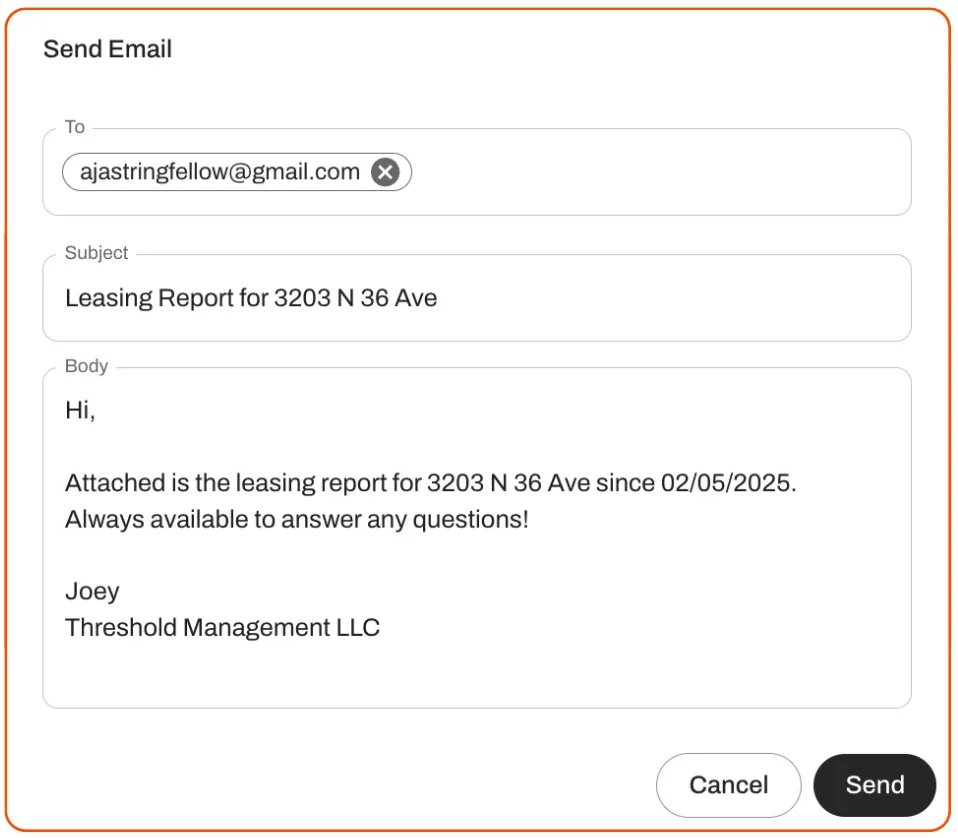Click the "Hi," line in body
This screenshot has height=838, width=958.
pyautogui.click(x=80, y=410)
